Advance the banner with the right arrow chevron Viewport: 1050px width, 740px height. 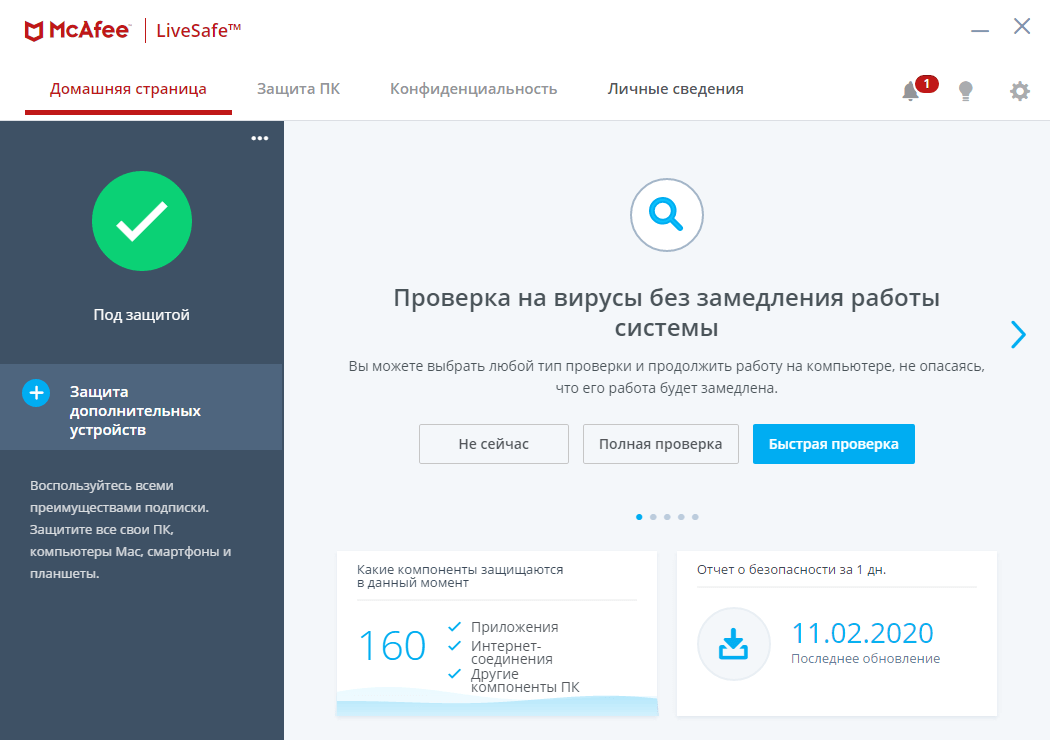click(x=1018, y=335)
